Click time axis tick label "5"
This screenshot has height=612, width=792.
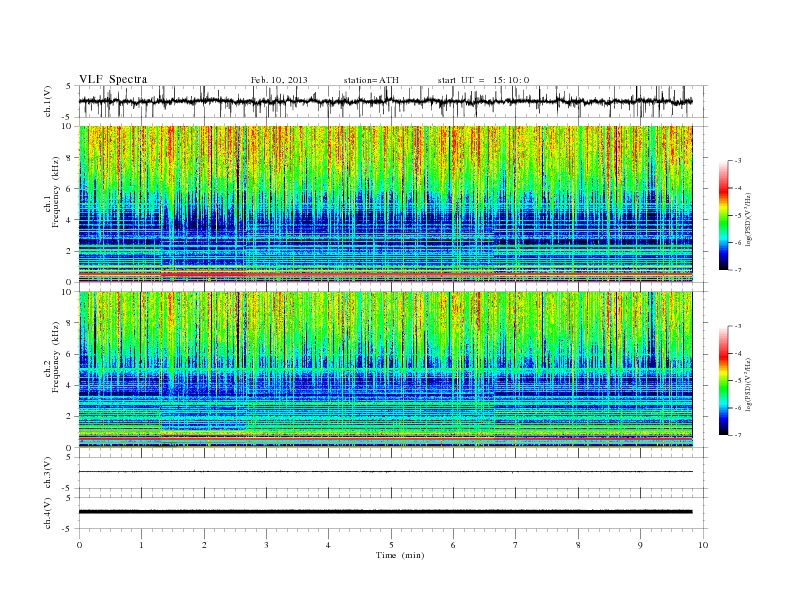[x=391, y=545]
